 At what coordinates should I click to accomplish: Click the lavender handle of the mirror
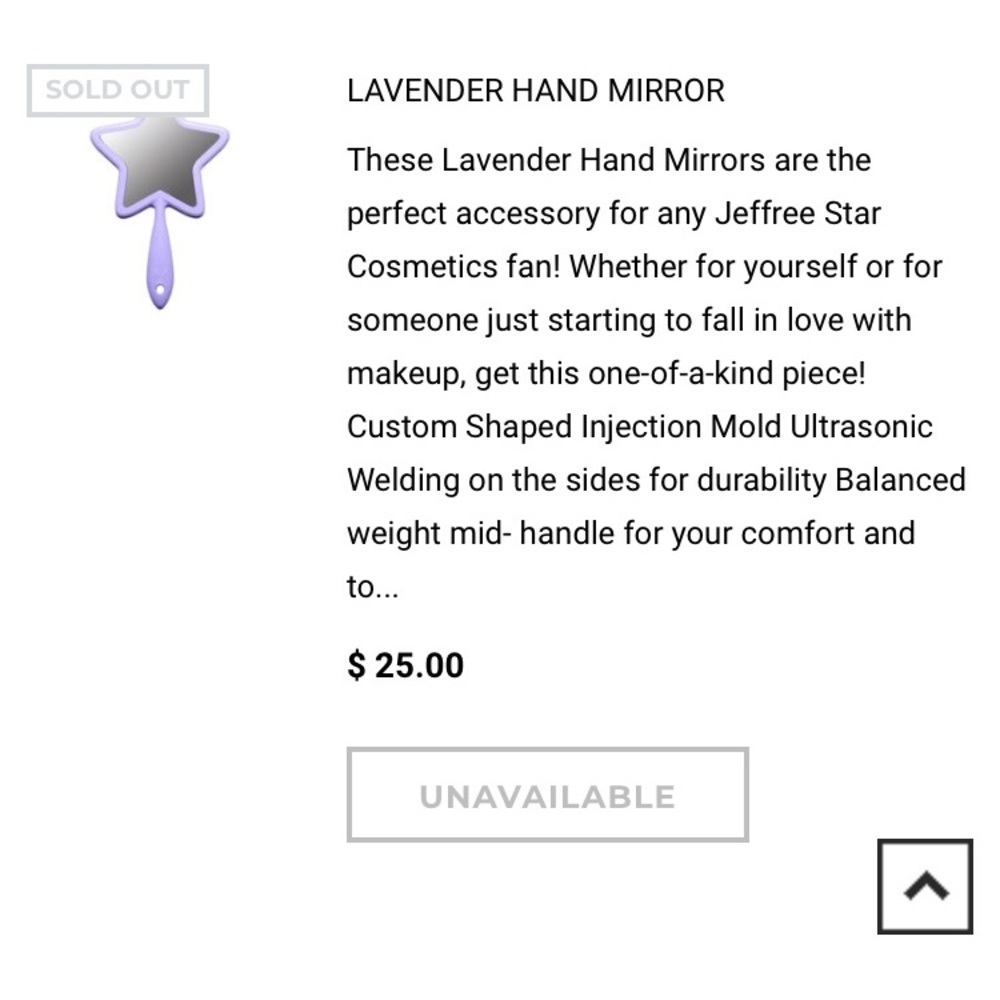(160, 261)
